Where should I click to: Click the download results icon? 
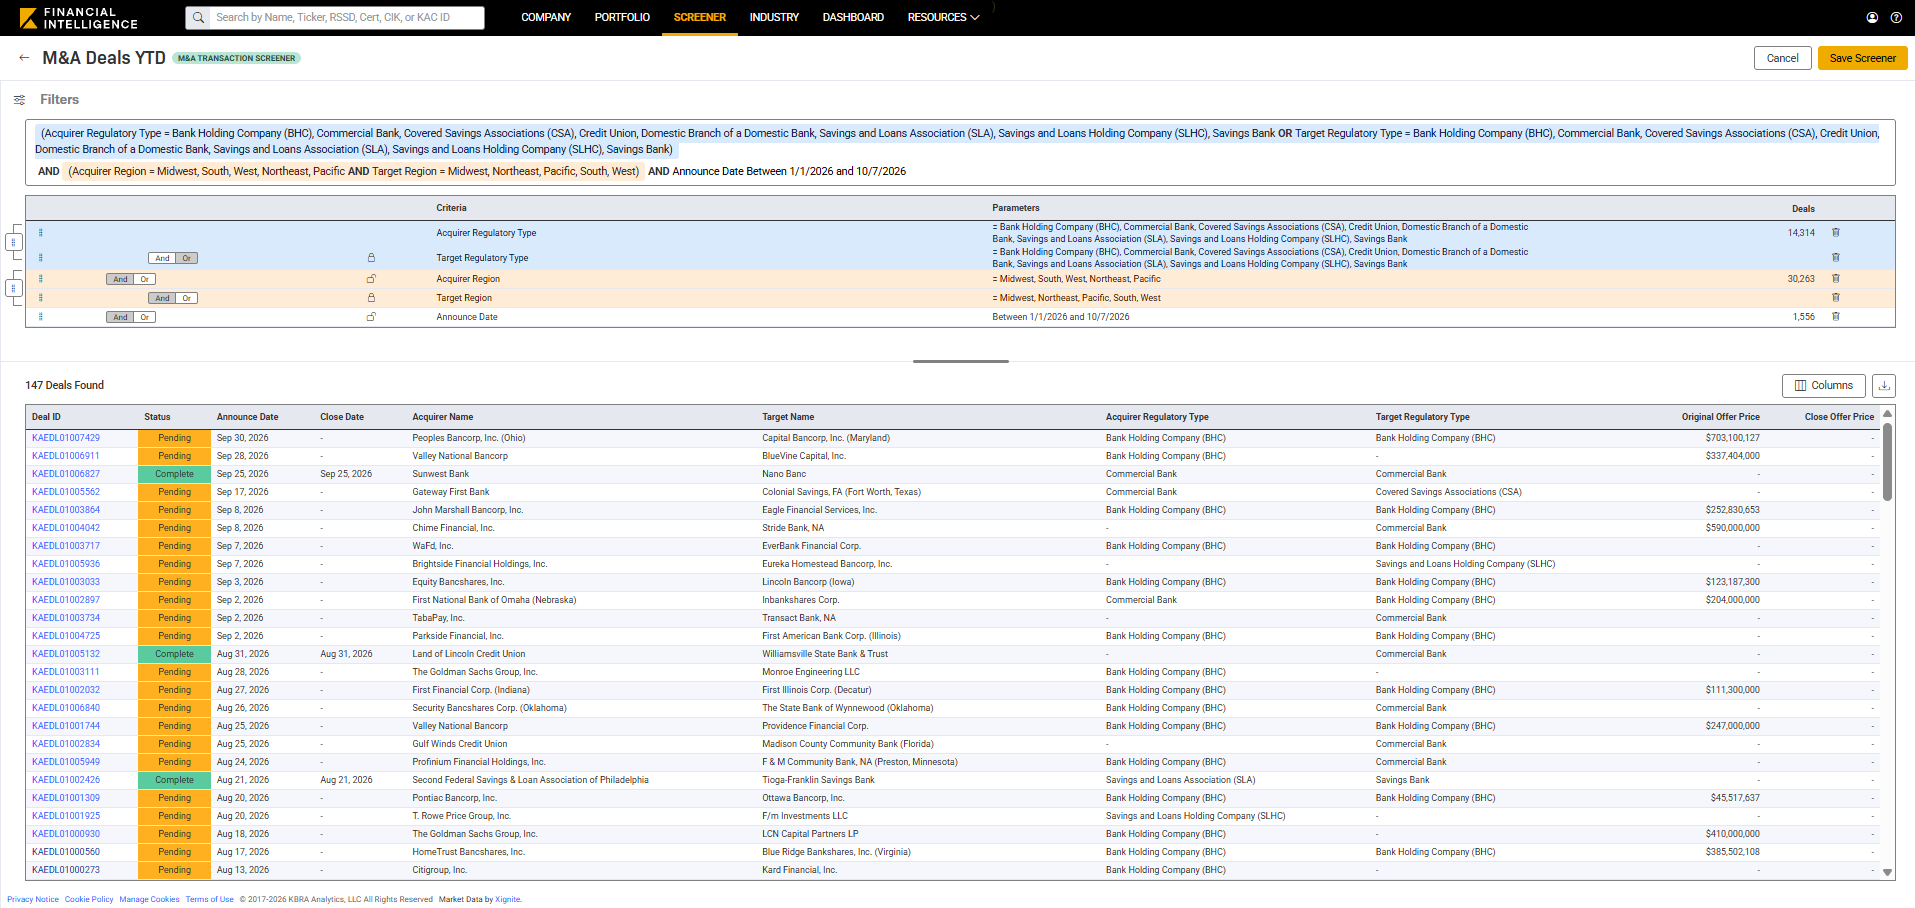click(x=1884, y=385)
